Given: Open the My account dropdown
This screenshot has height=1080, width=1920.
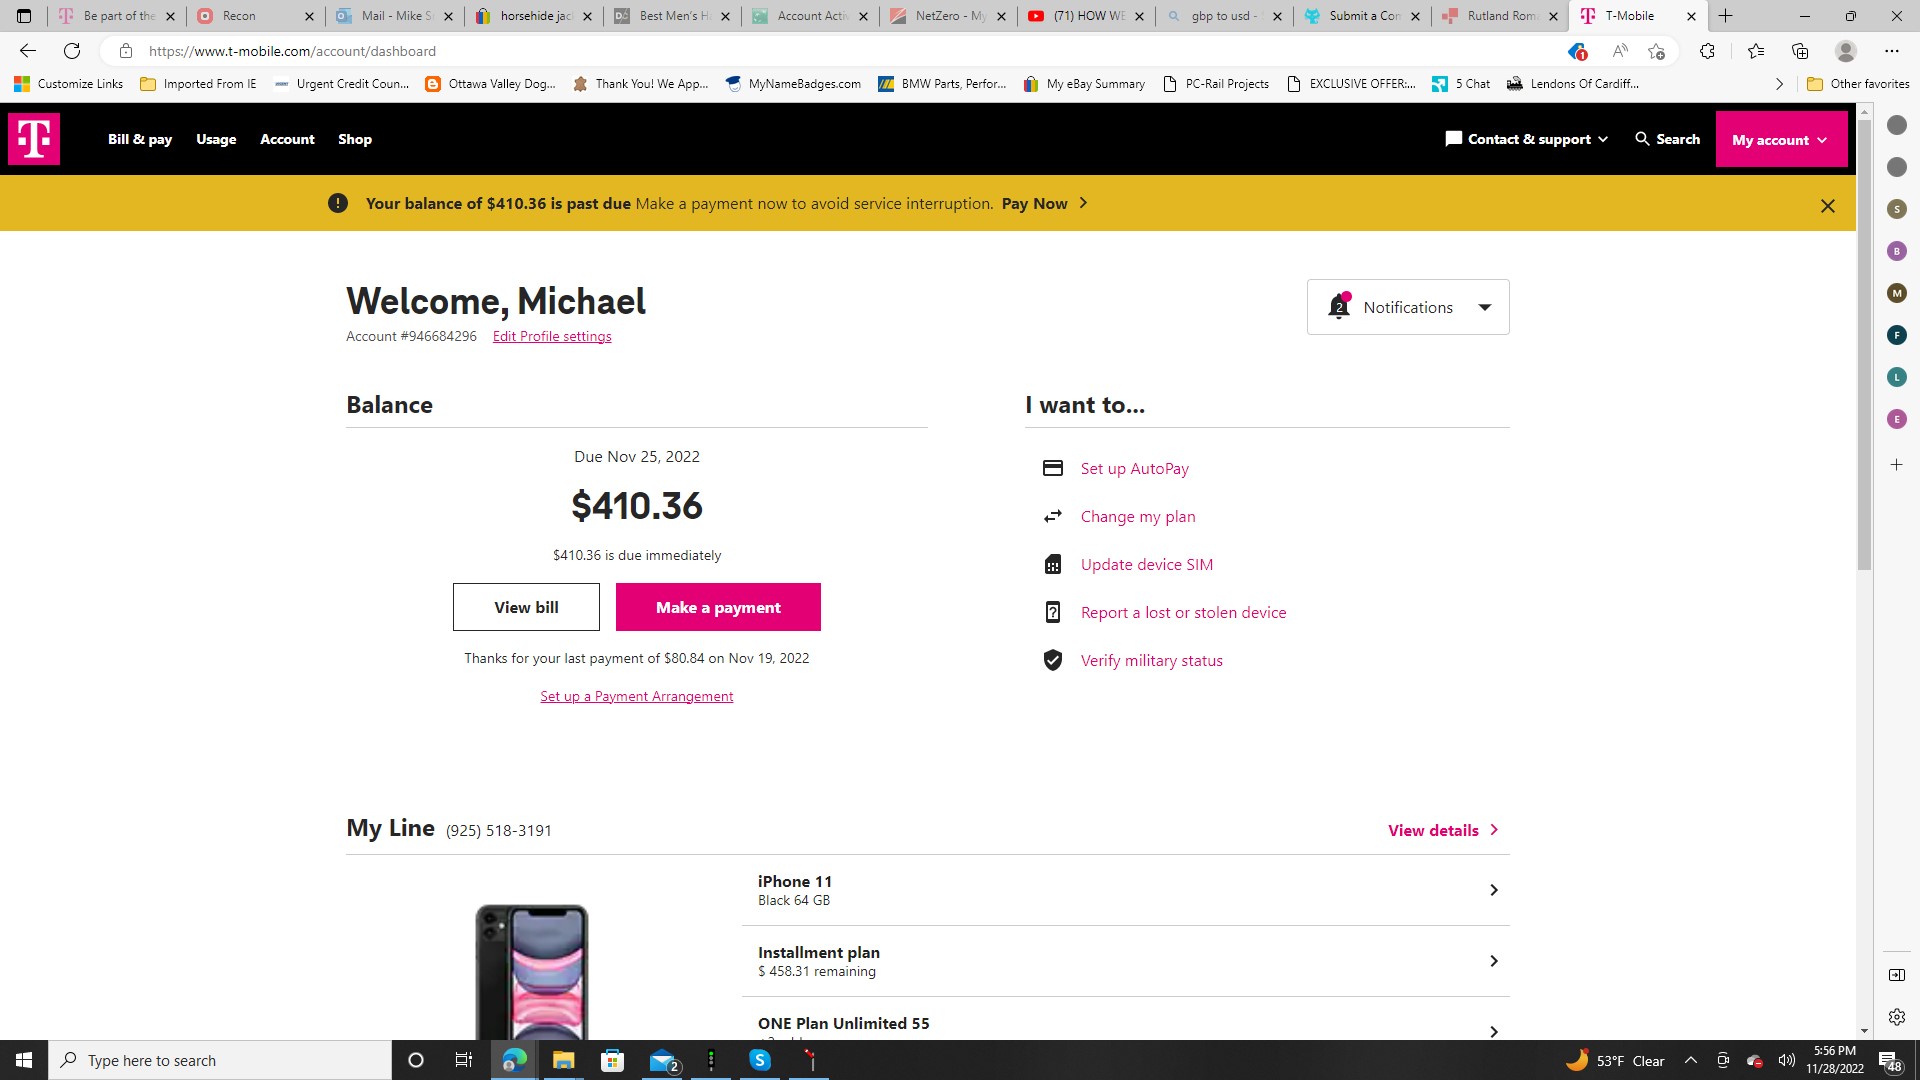Looking at the screenshot, I should coord(1780,140).
